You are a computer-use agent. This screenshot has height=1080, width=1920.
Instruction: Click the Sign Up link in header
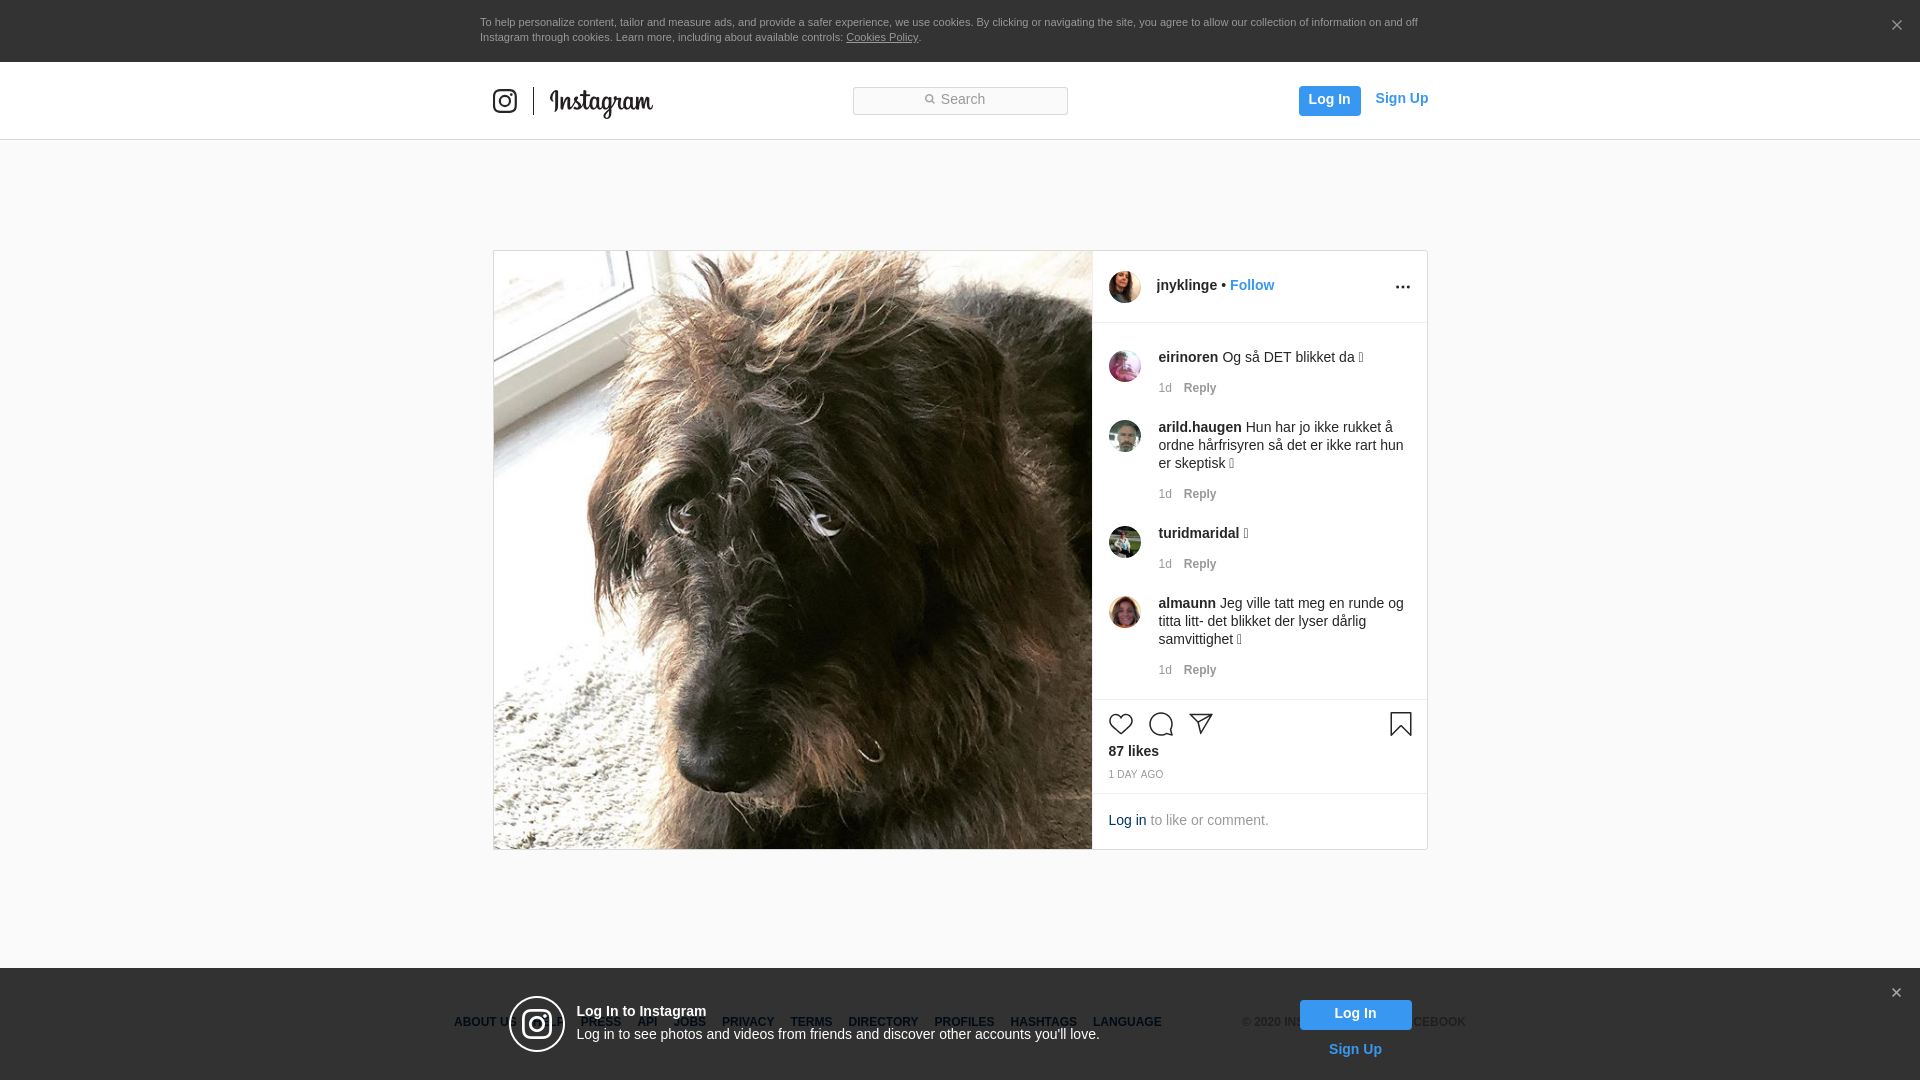click(1401, 98)
